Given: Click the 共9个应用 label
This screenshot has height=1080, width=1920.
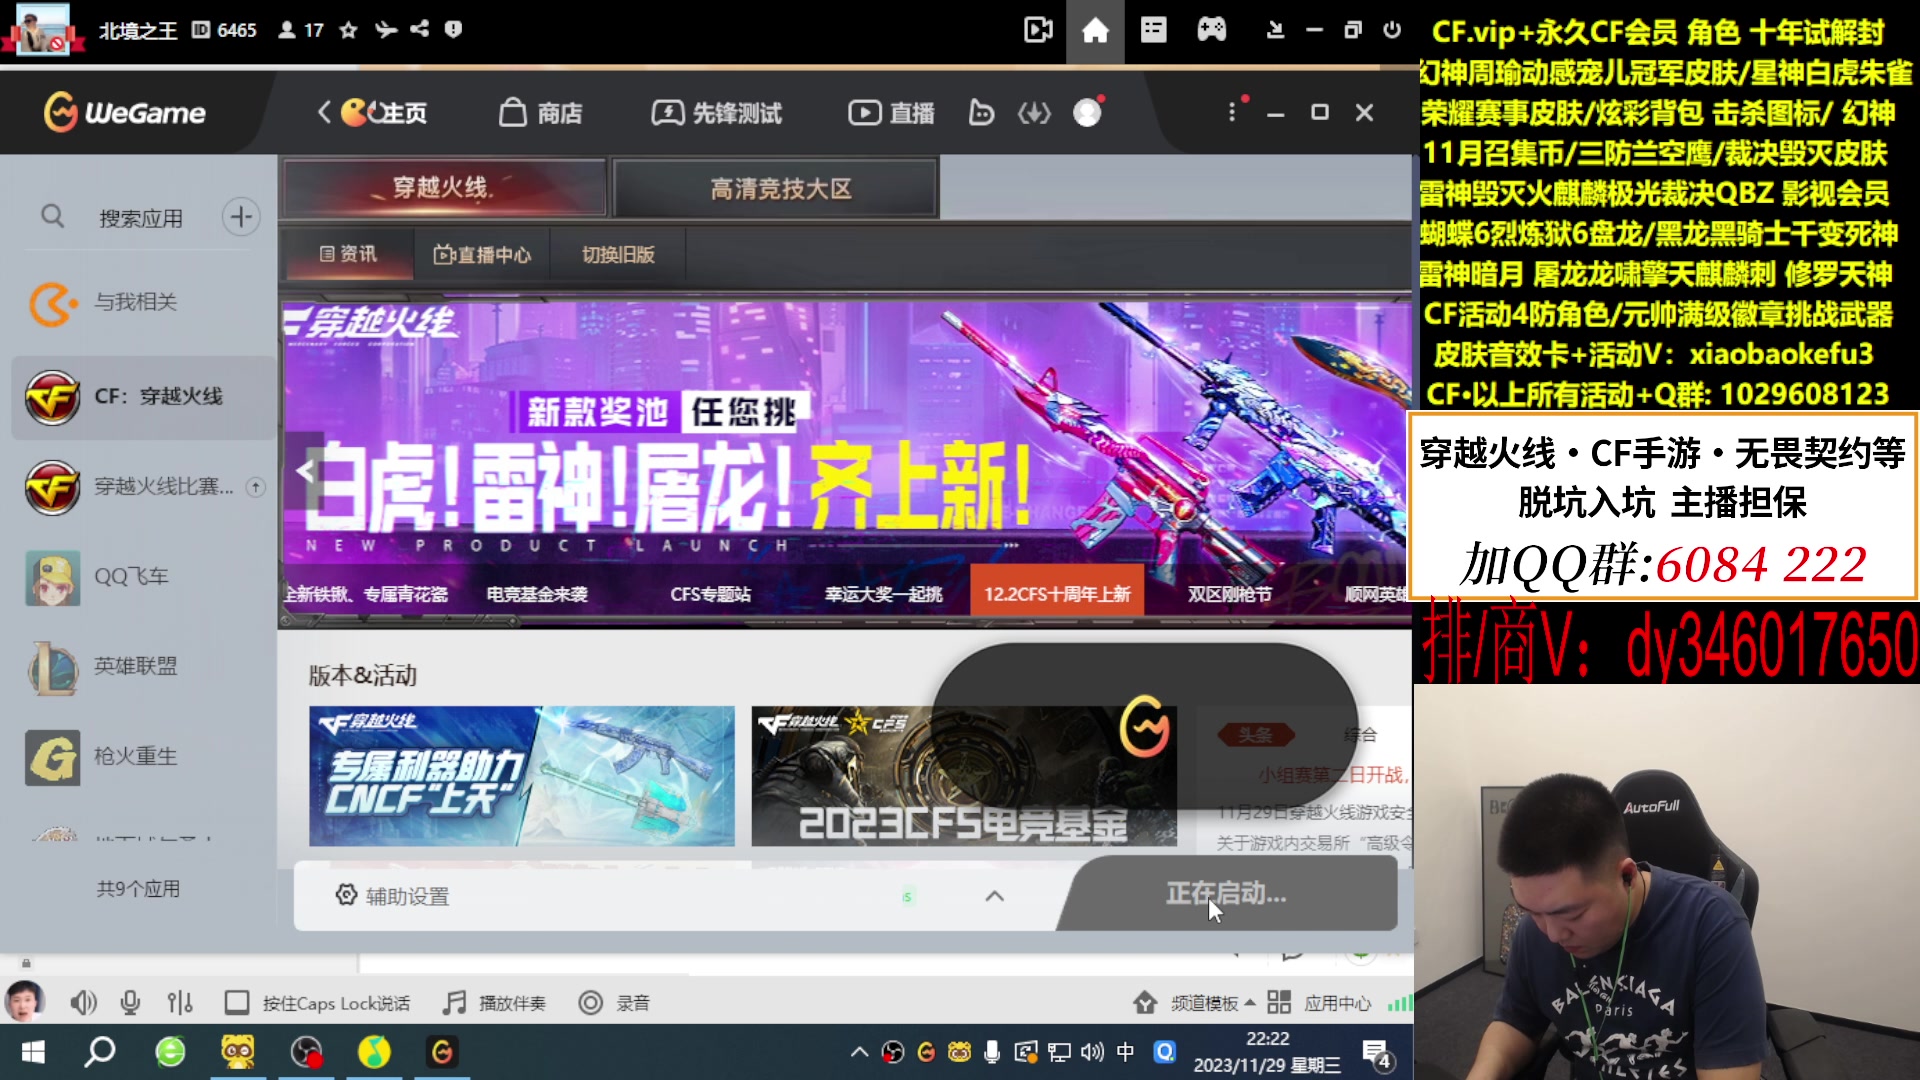Looking at the screenshot, I should click(x=138, y=889).
